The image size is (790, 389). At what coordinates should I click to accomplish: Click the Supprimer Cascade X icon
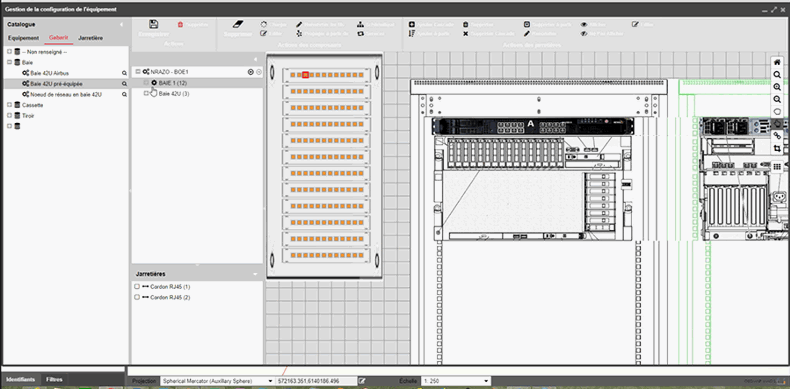point(466,34)
